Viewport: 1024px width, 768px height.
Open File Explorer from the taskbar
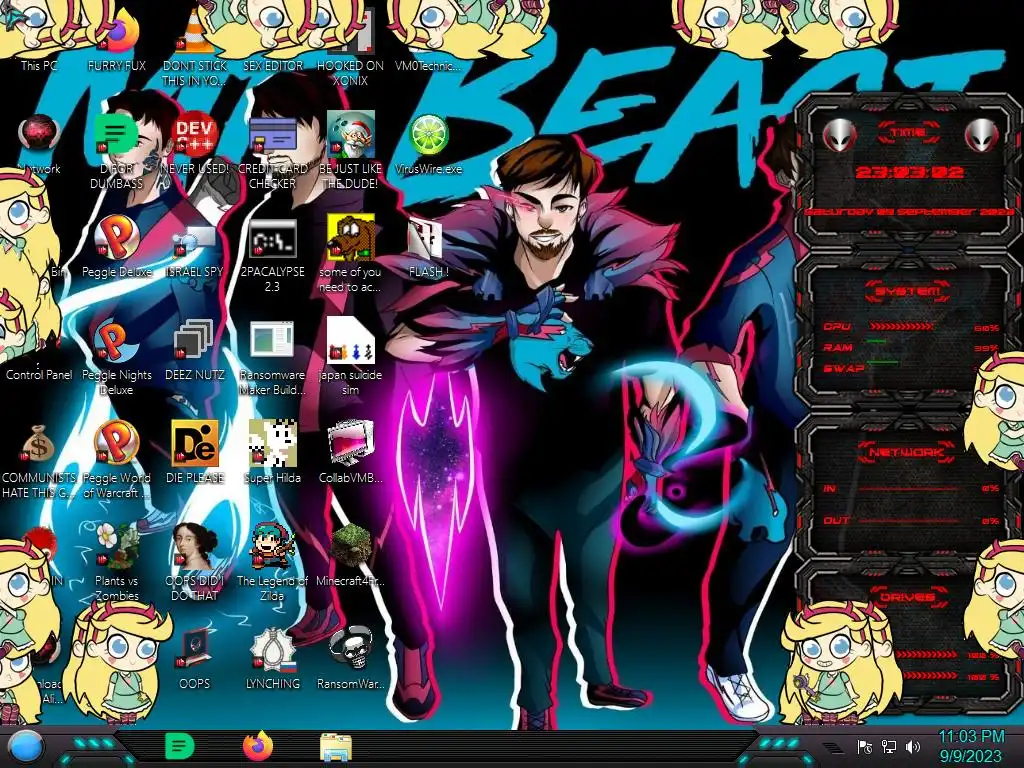[336, 747]
